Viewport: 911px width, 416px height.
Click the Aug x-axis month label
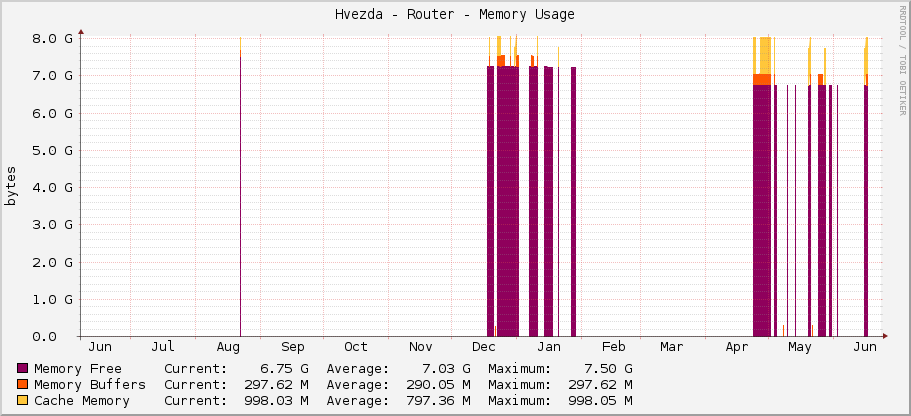click(228, 347)
